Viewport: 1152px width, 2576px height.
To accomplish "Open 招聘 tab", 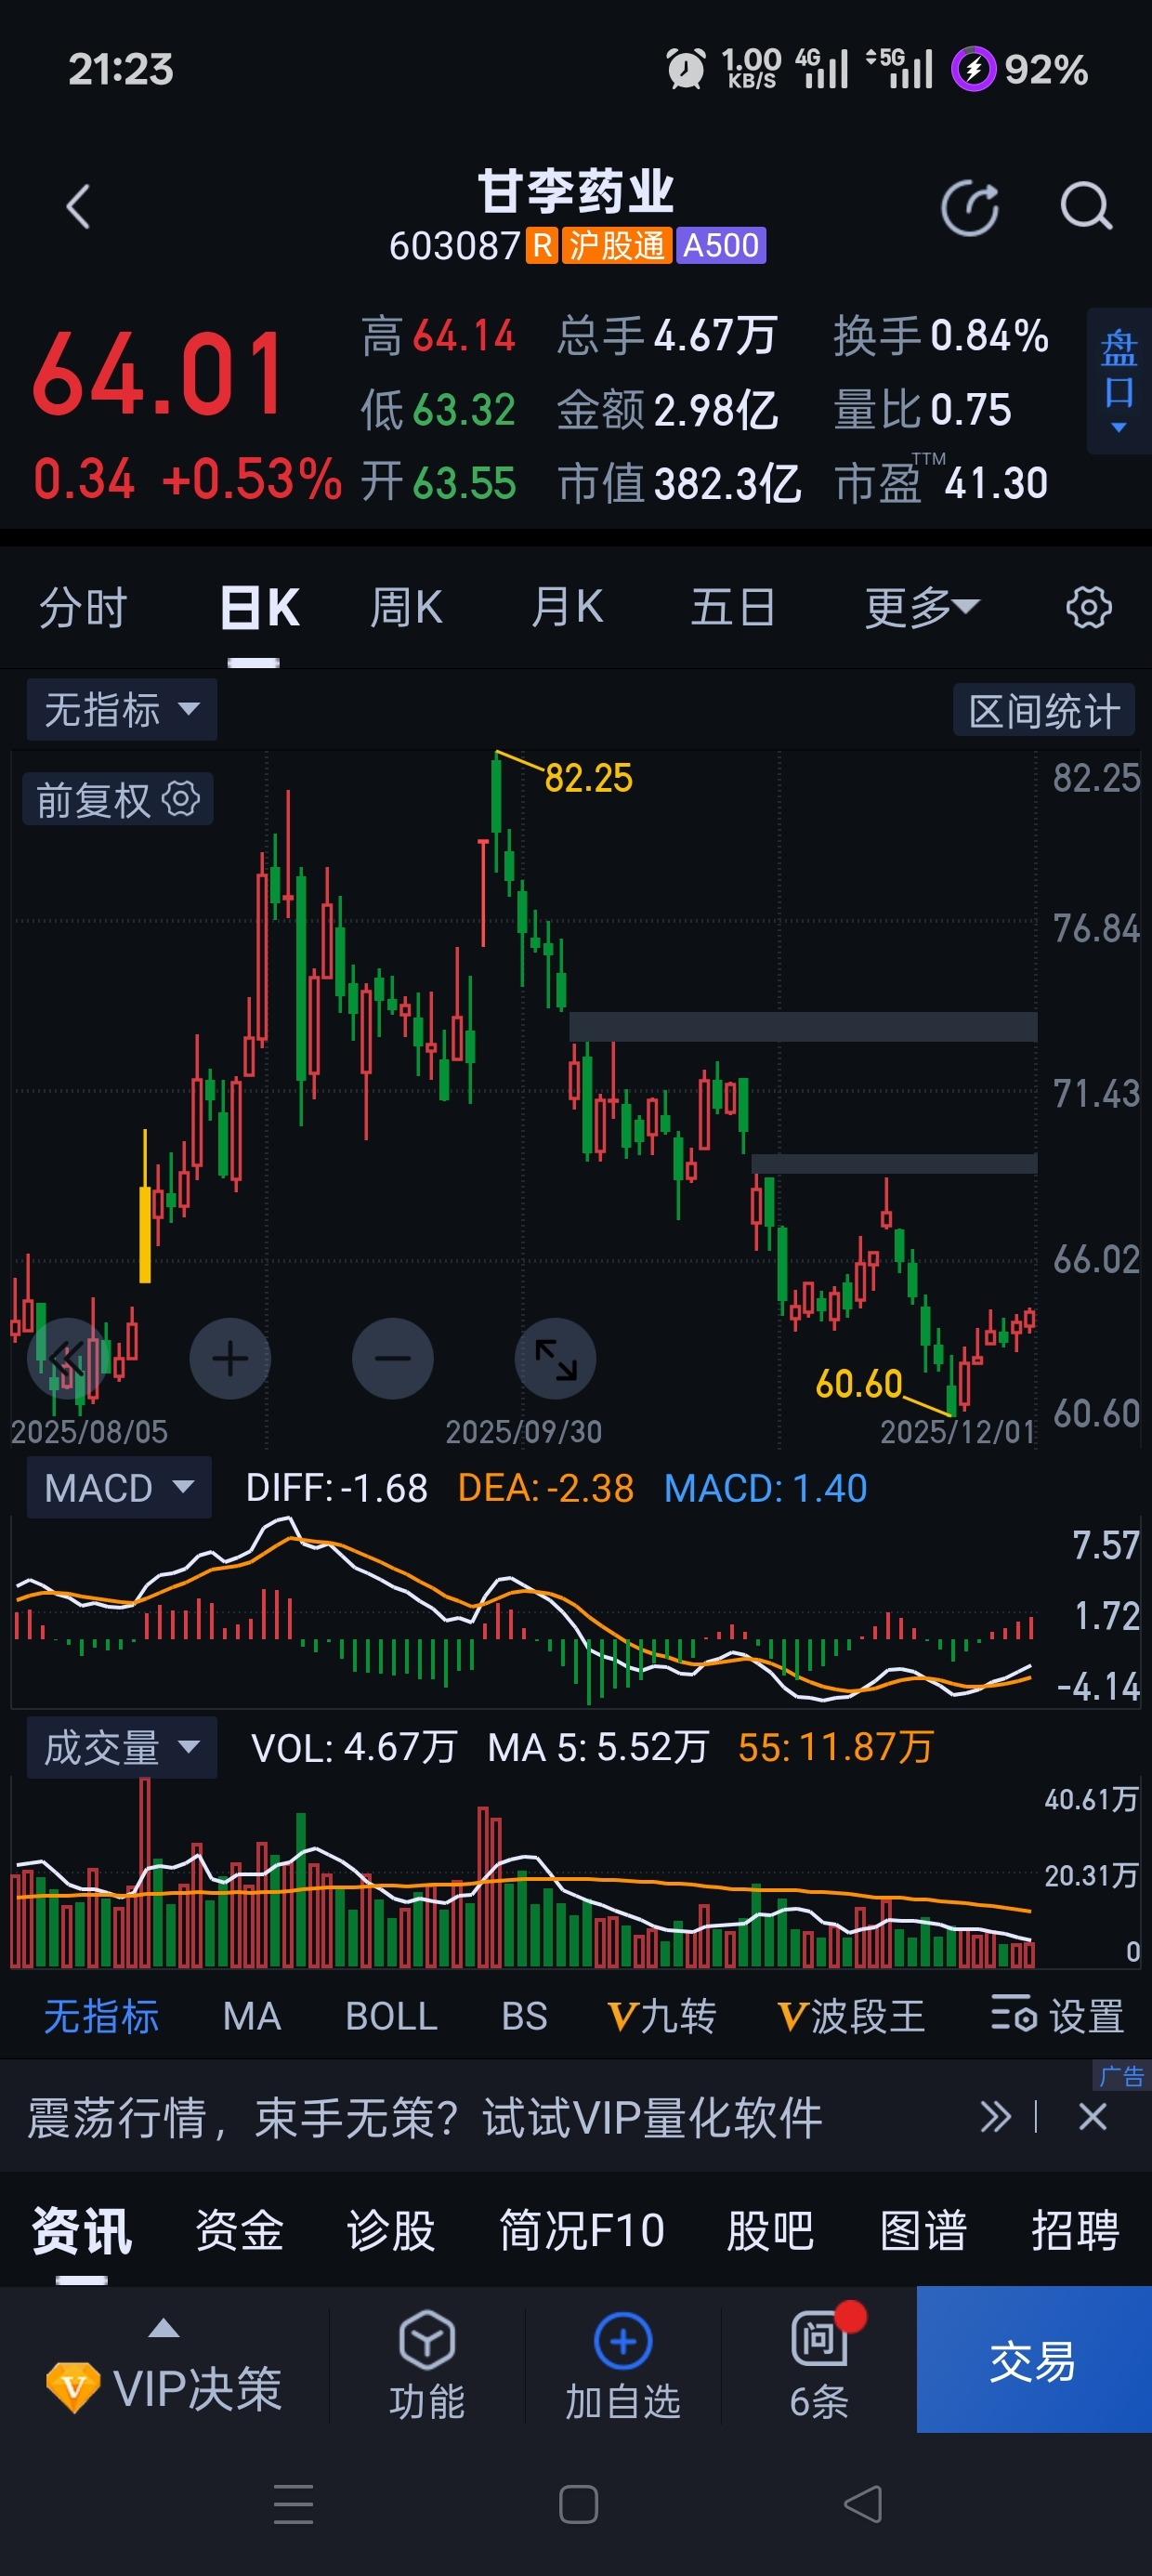I will pyautogui.click(x=1075, y=2230).
